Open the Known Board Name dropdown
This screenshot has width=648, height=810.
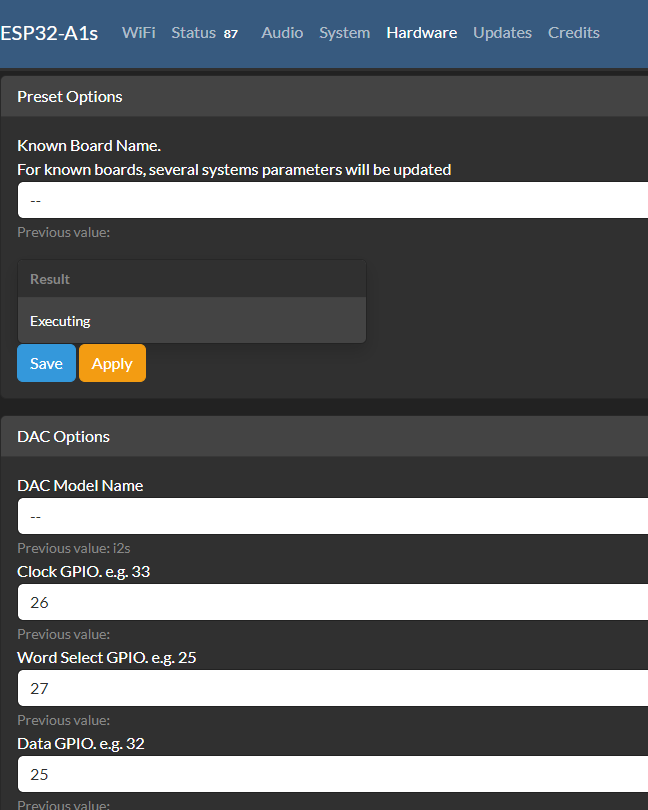[x=332, y=200]
